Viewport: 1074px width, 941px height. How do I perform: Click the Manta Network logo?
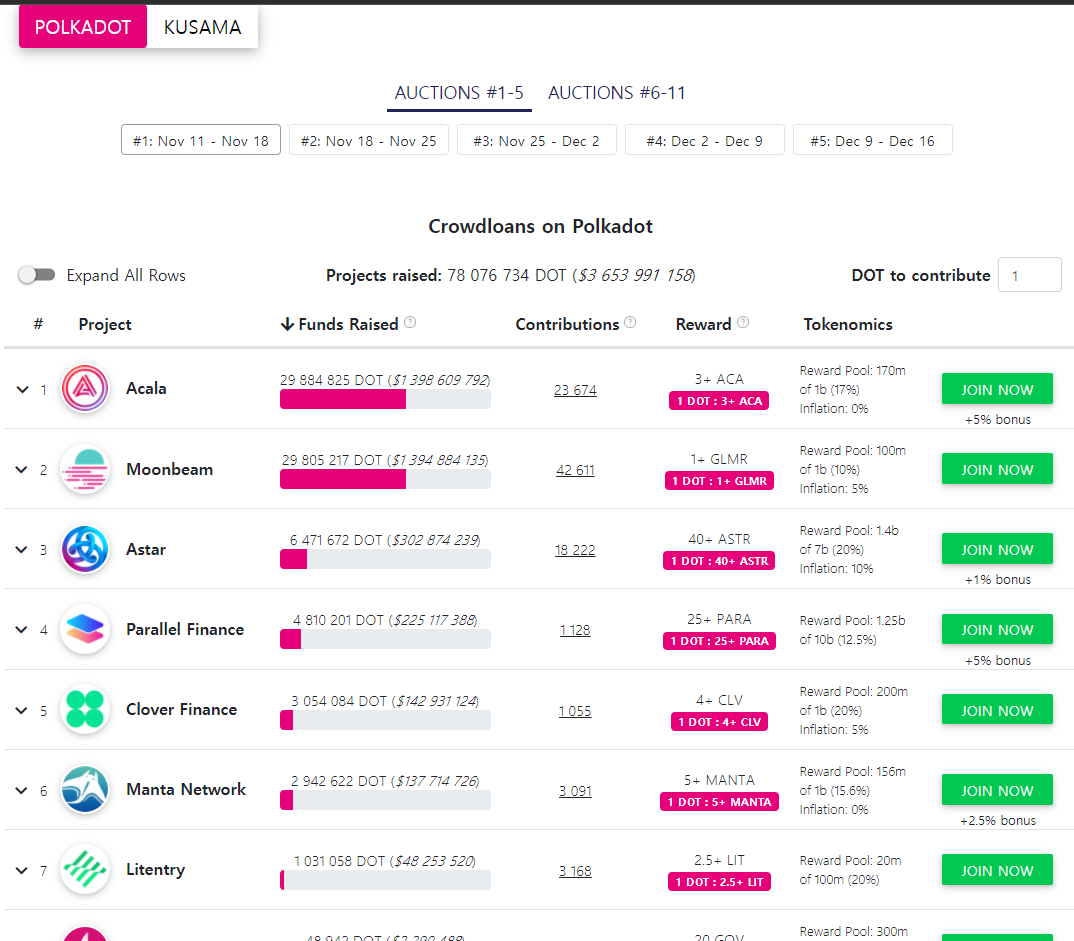point(85,790)
